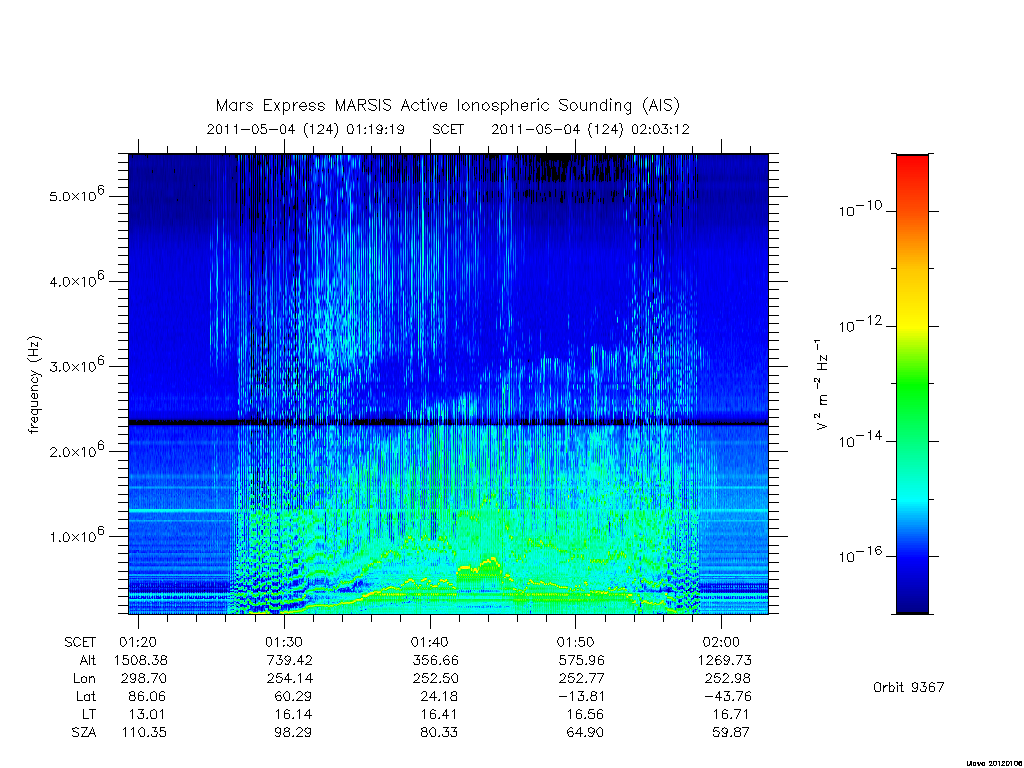This screenshot has height=768, width=1024.
Task: Click the start timestamp 2011-05-04 (124) 01:19:19
Action: pos(306,129)
